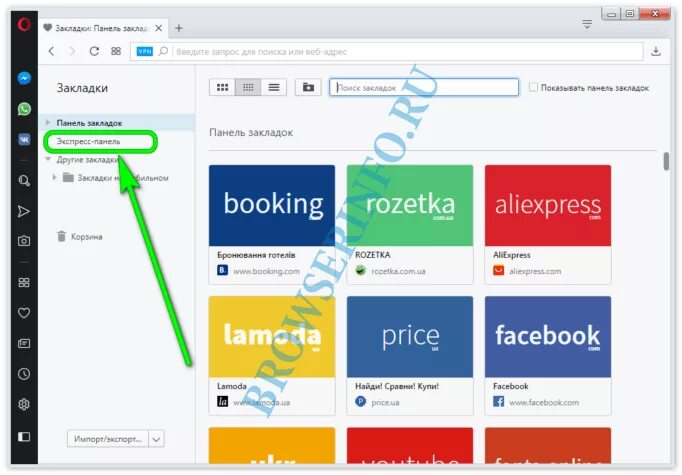Click the Поиск закладок search field
682x475 pixels.
[424, 87]
